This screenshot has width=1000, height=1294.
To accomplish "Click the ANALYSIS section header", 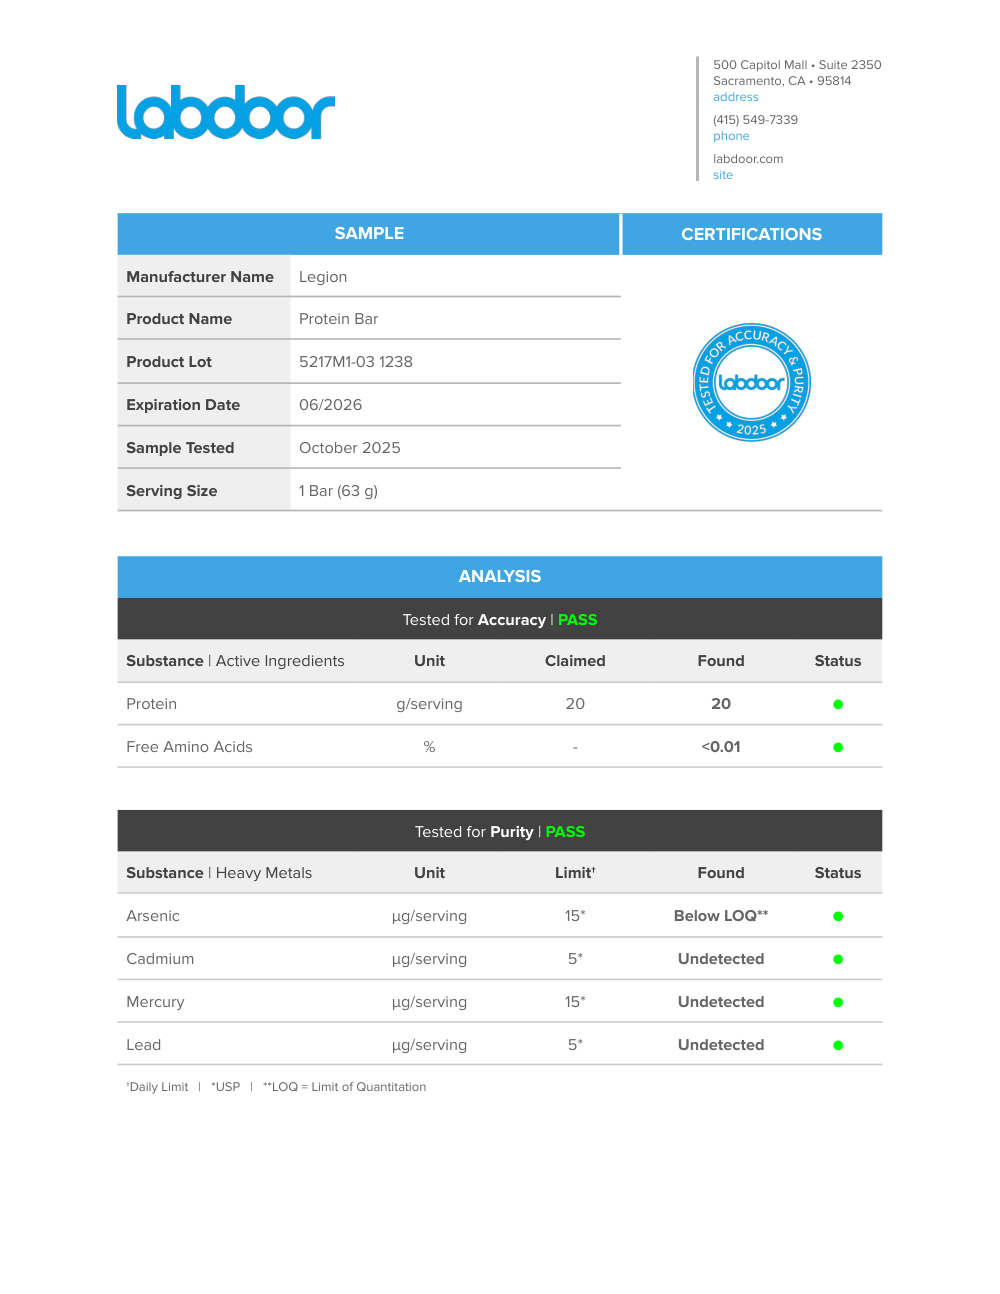I will 500,577.
